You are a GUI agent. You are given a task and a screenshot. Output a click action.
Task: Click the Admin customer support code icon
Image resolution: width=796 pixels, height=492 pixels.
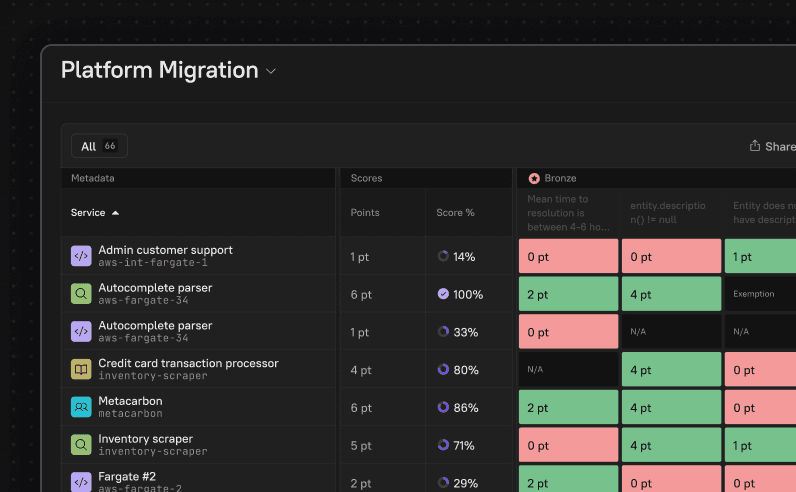[x=81, y=256]
